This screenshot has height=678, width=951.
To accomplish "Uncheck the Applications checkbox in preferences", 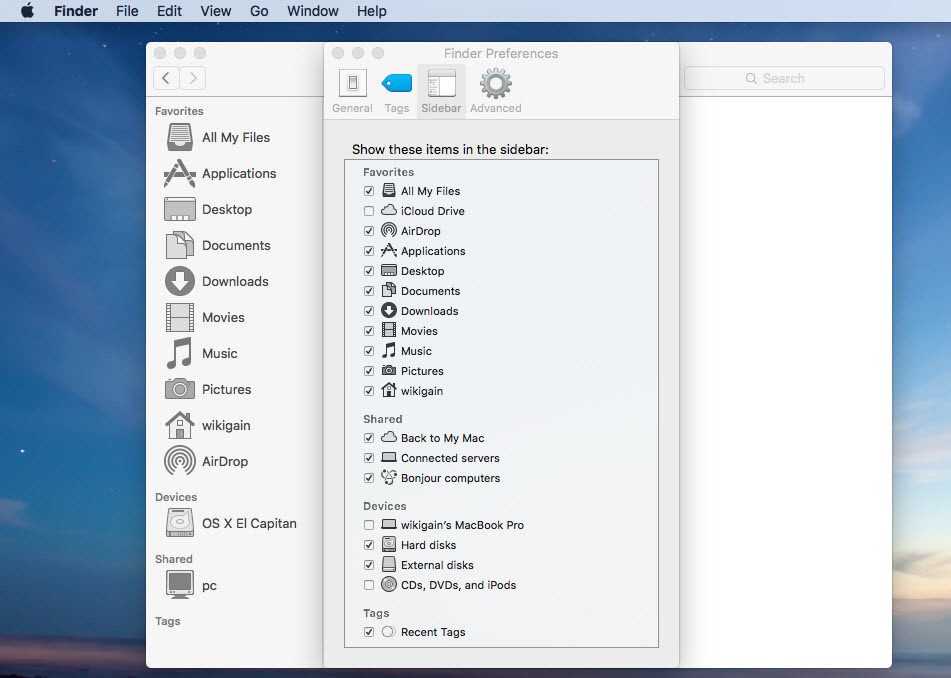I will [x=369, y=251].
